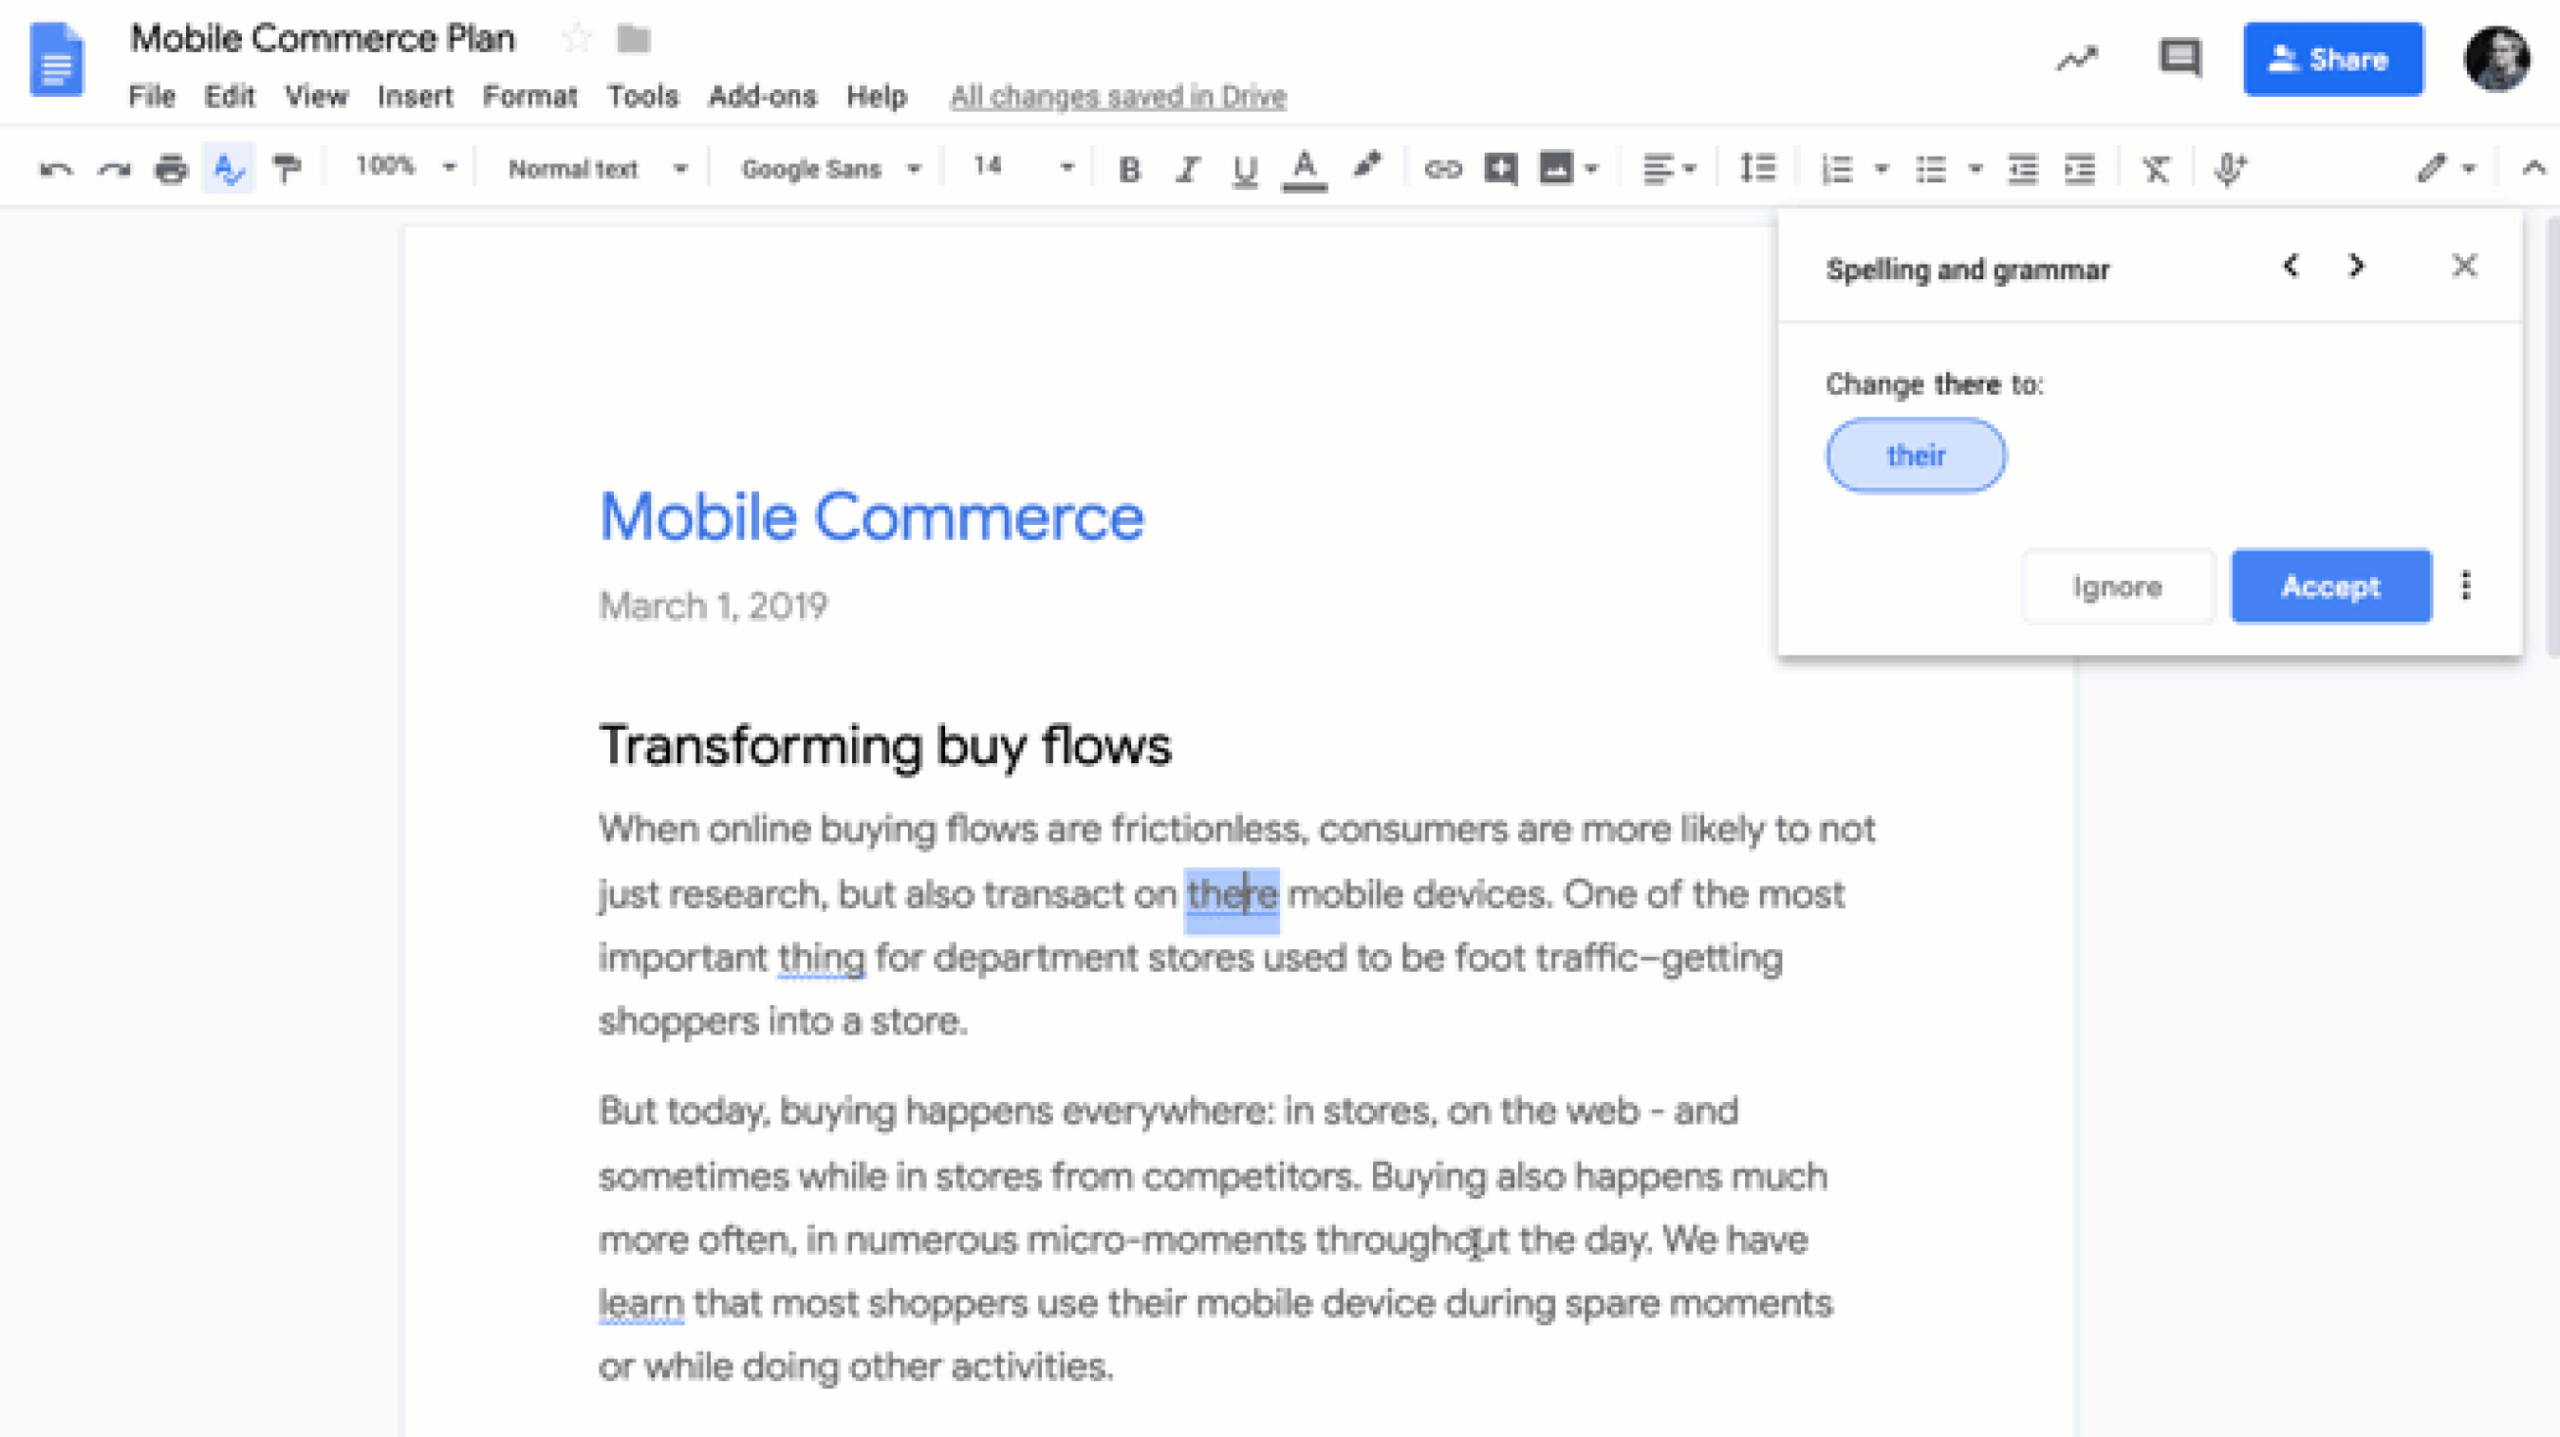This screenshot has width=2560, height=1437.
Task: Open the Tools menu
Action: point(642,97)
